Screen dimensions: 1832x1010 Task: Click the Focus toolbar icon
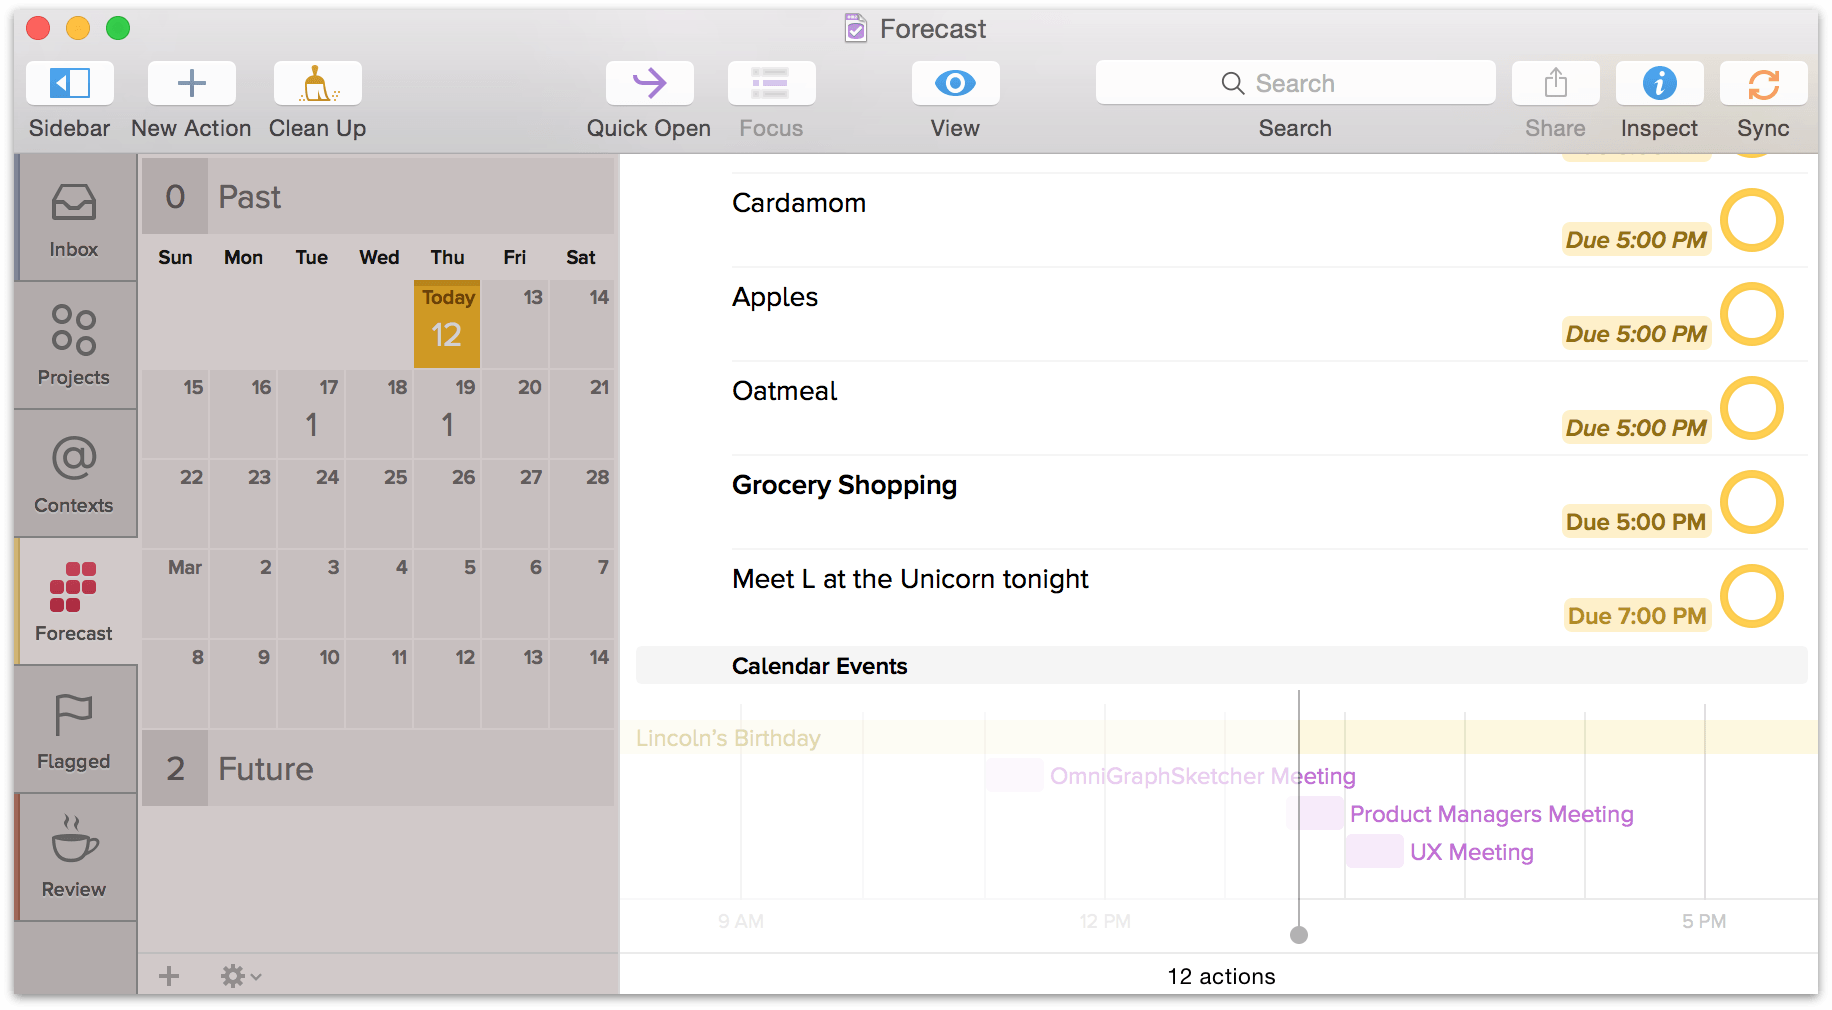point(771,83)
